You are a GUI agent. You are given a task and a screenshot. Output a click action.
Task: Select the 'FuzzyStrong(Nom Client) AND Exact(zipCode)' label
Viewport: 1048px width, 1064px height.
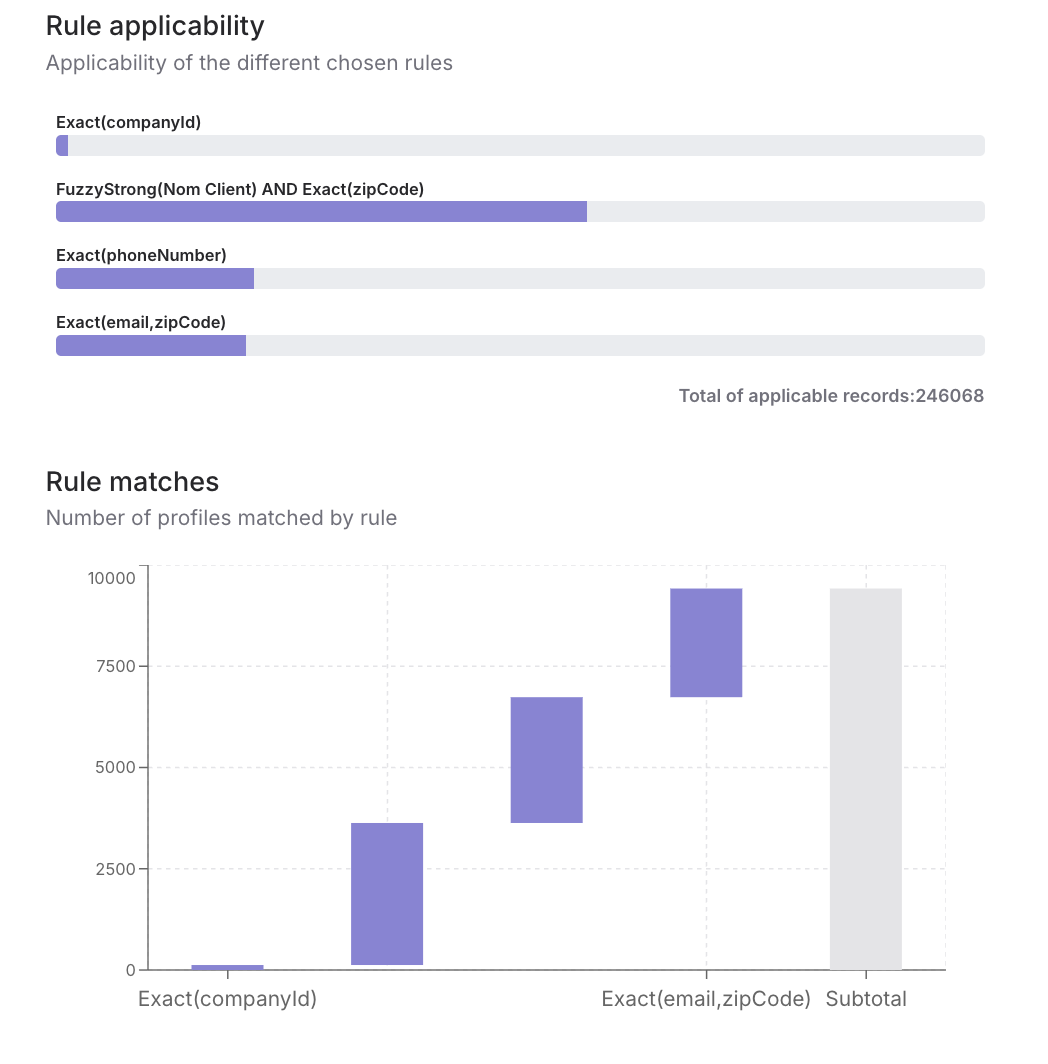tap(240, 189)
